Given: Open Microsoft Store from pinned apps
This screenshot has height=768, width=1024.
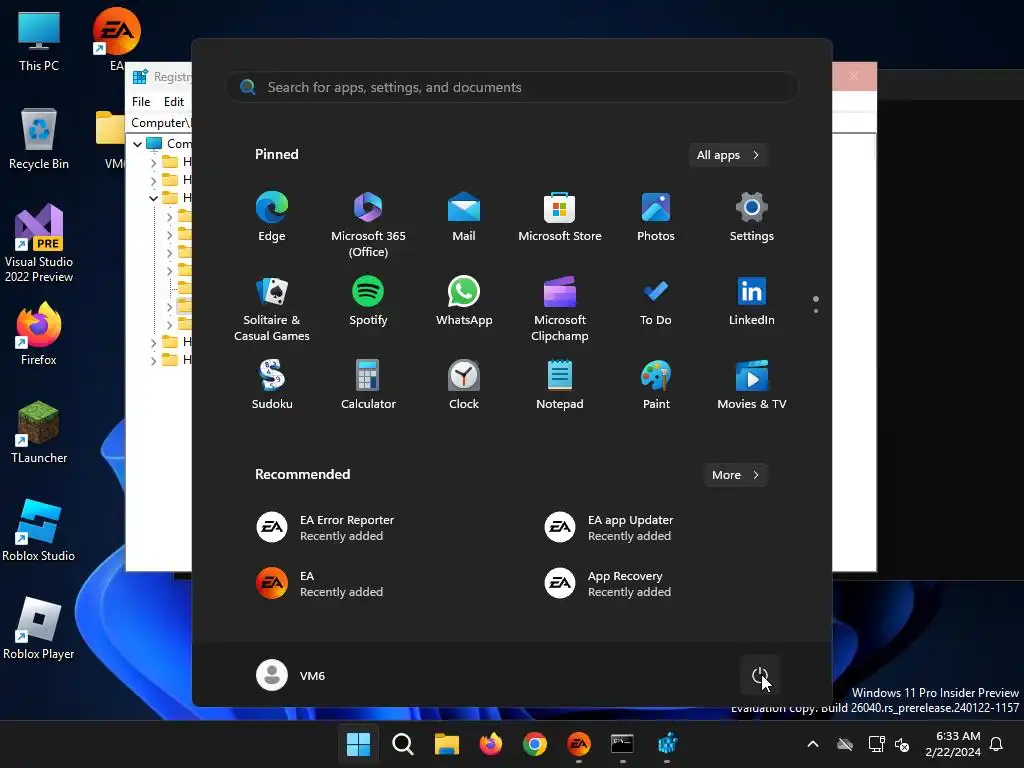Looking at the screenshot, I should [560, 217].
